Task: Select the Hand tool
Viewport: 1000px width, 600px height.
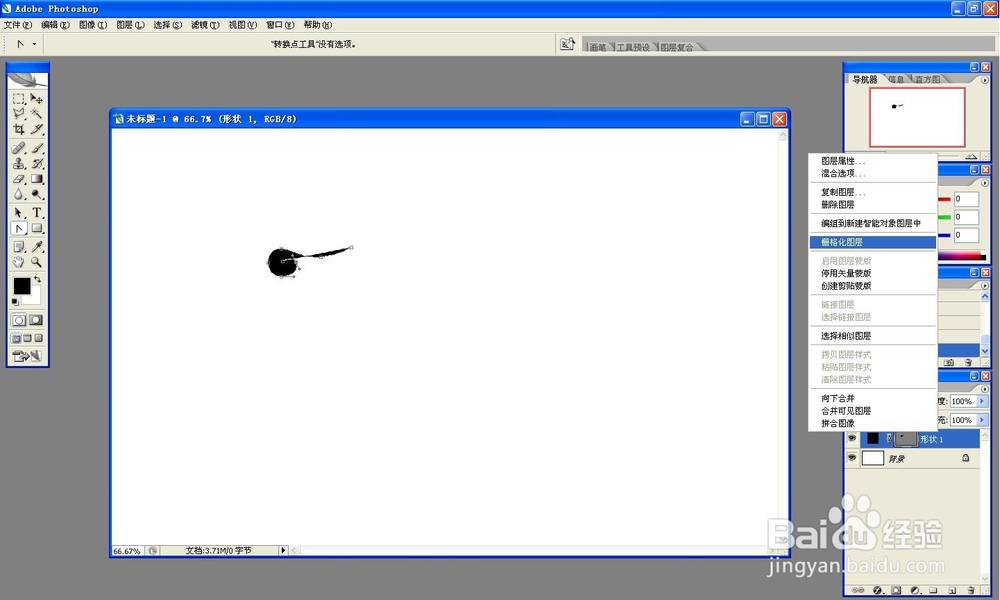Action: click(18, 262)
